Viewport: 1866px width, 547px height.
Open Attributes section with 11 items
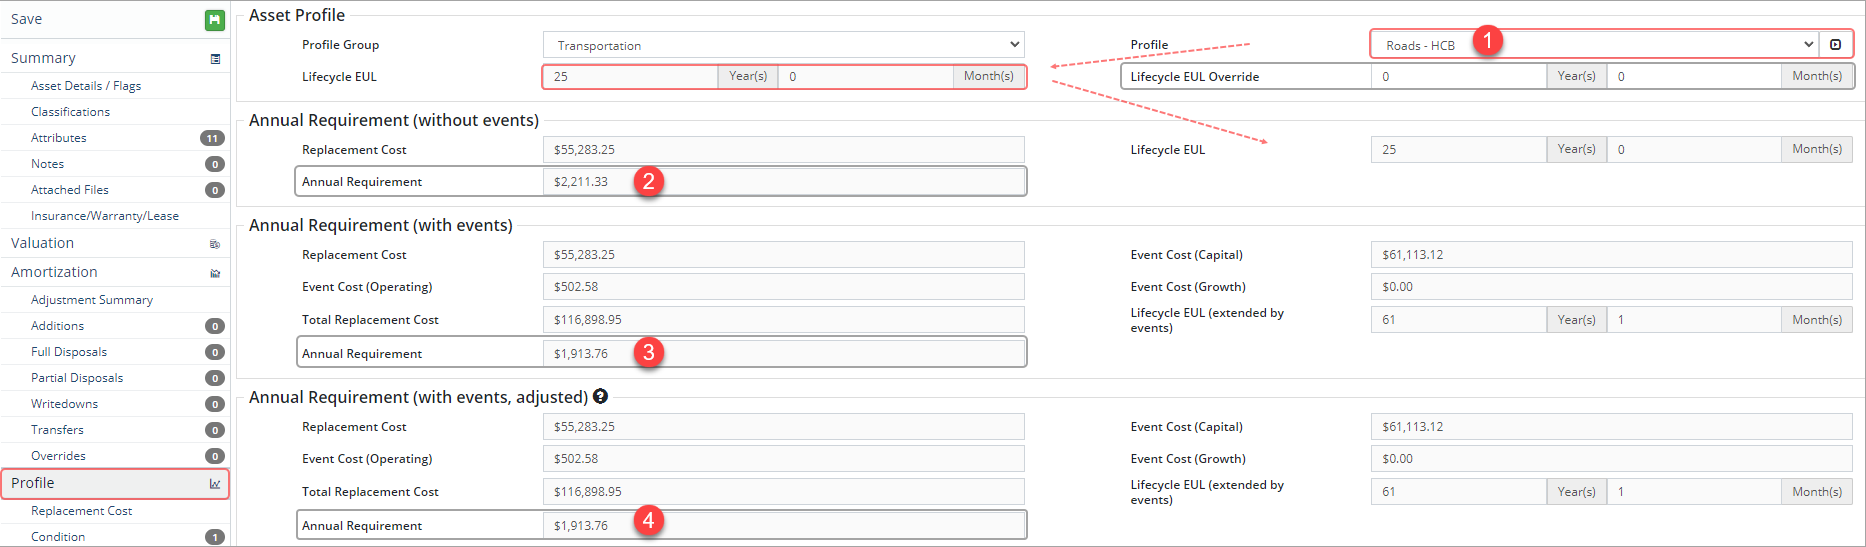coord(59,138)
